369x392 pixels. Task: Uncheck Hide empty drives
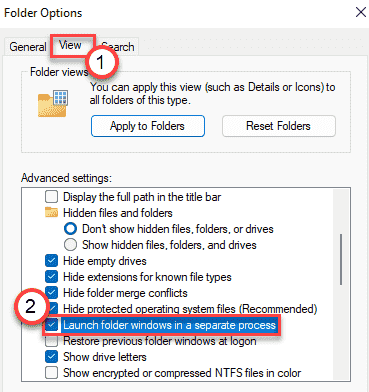tap(51, 261)
